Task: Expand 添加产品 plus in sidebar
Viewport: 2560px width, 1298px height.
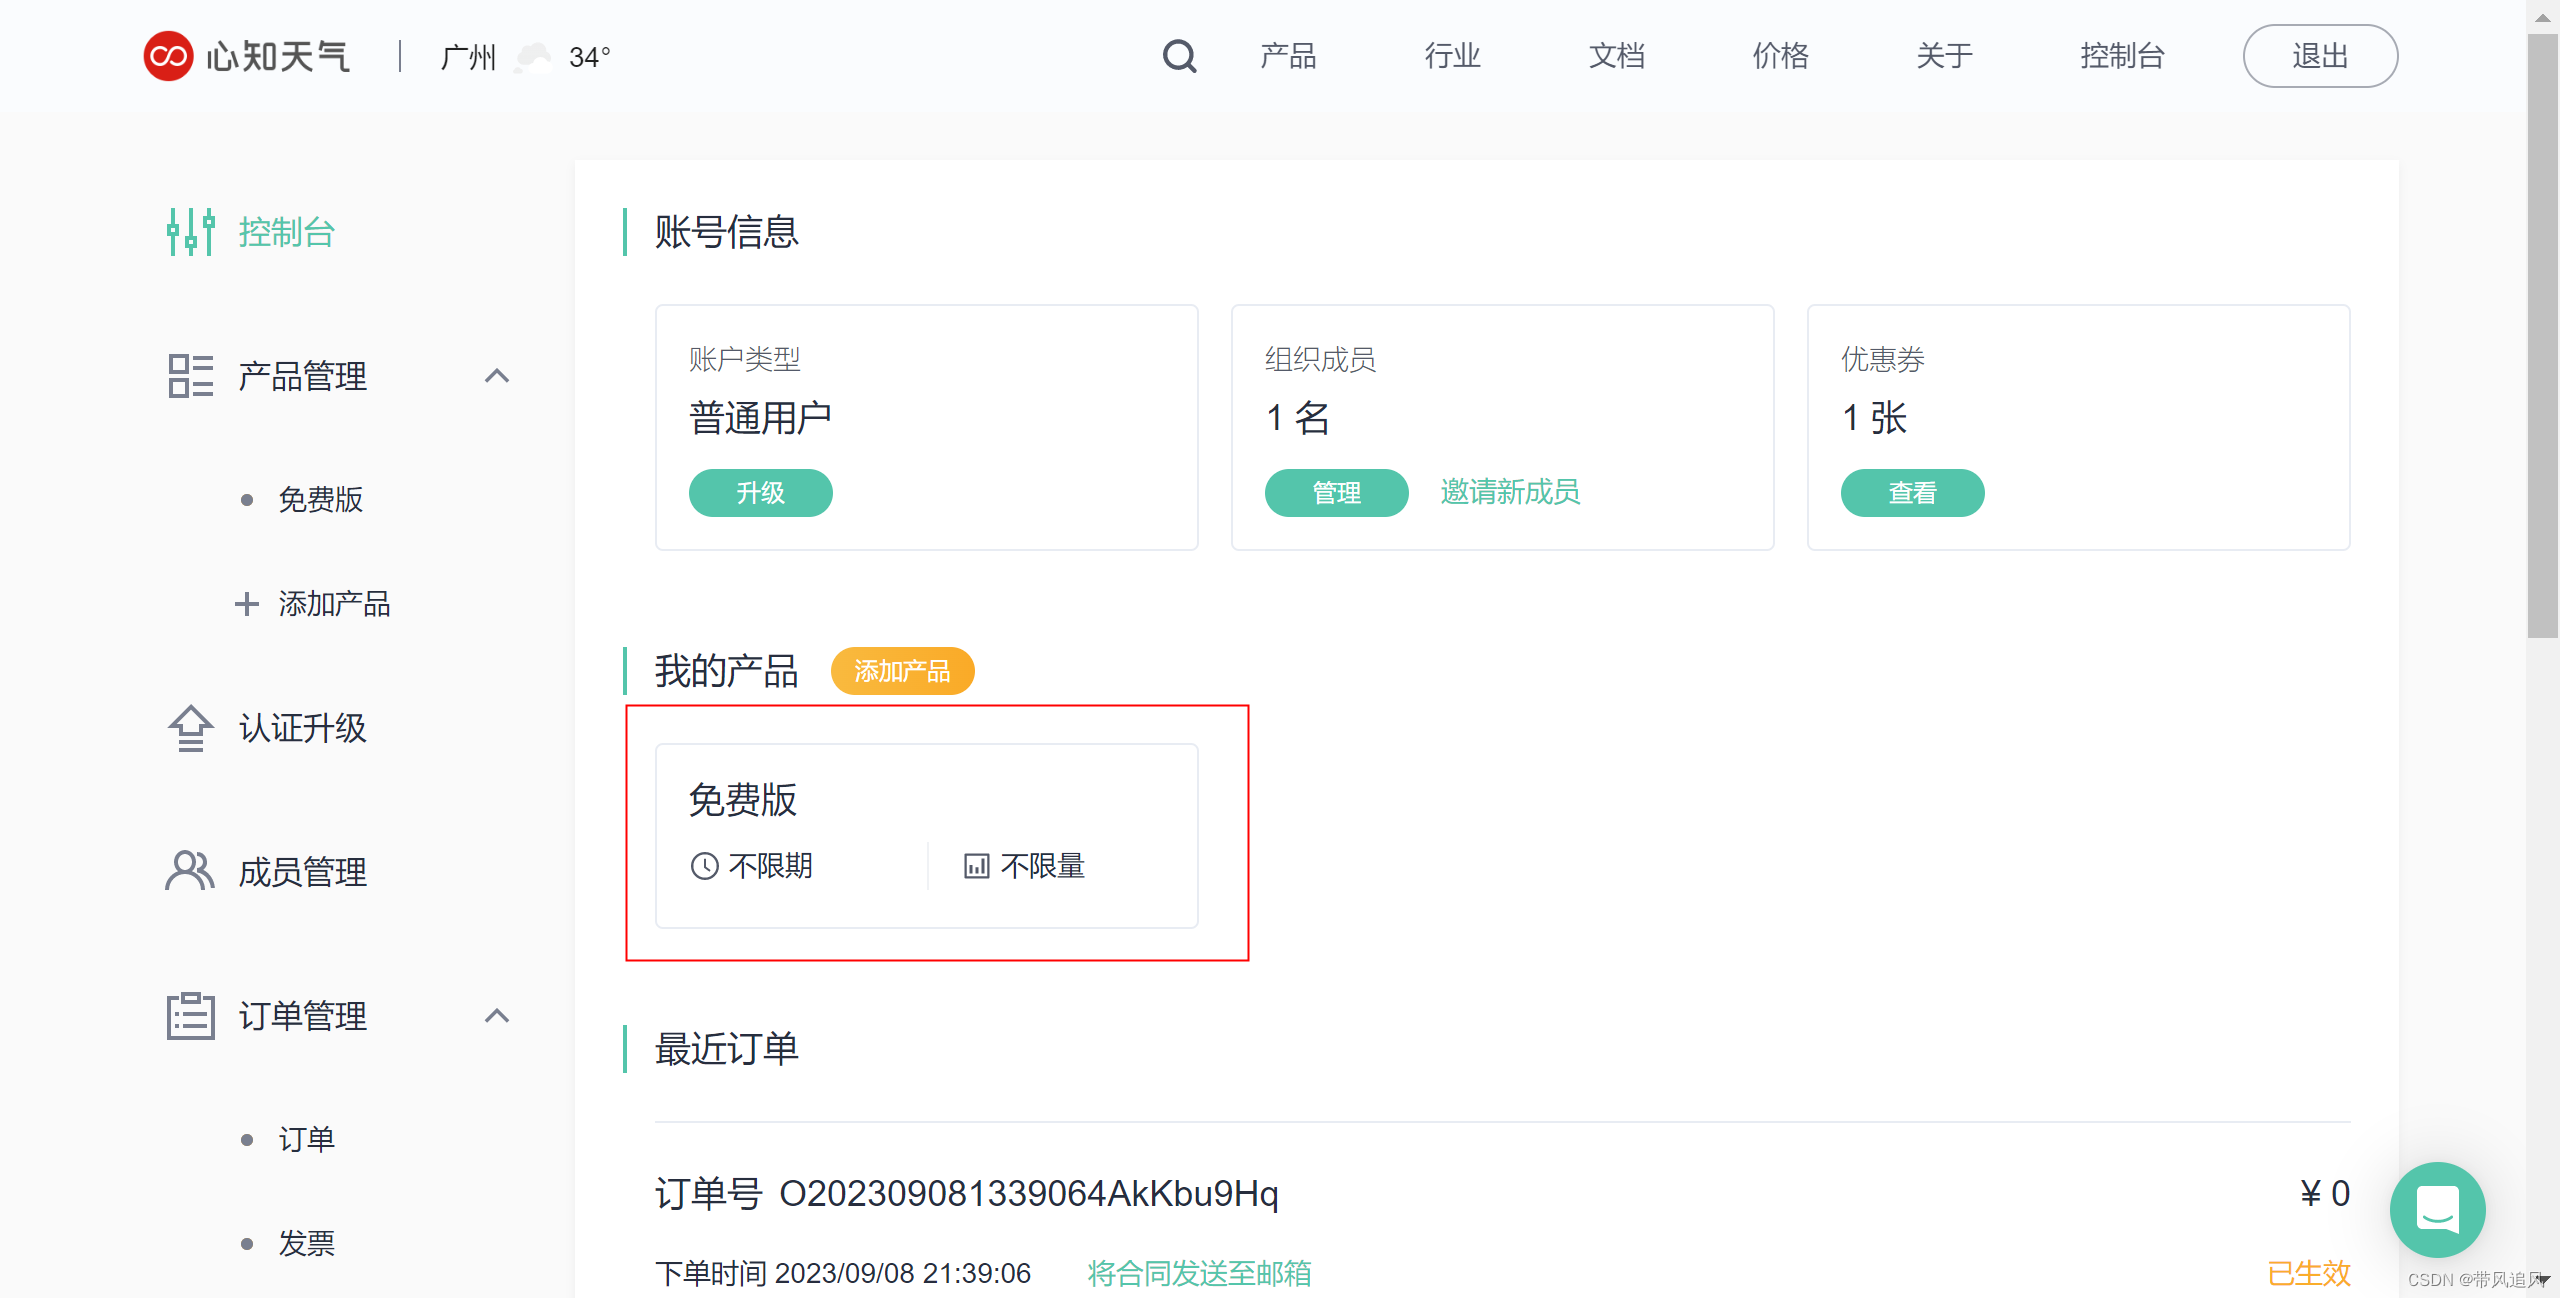Action: [246, 604]
